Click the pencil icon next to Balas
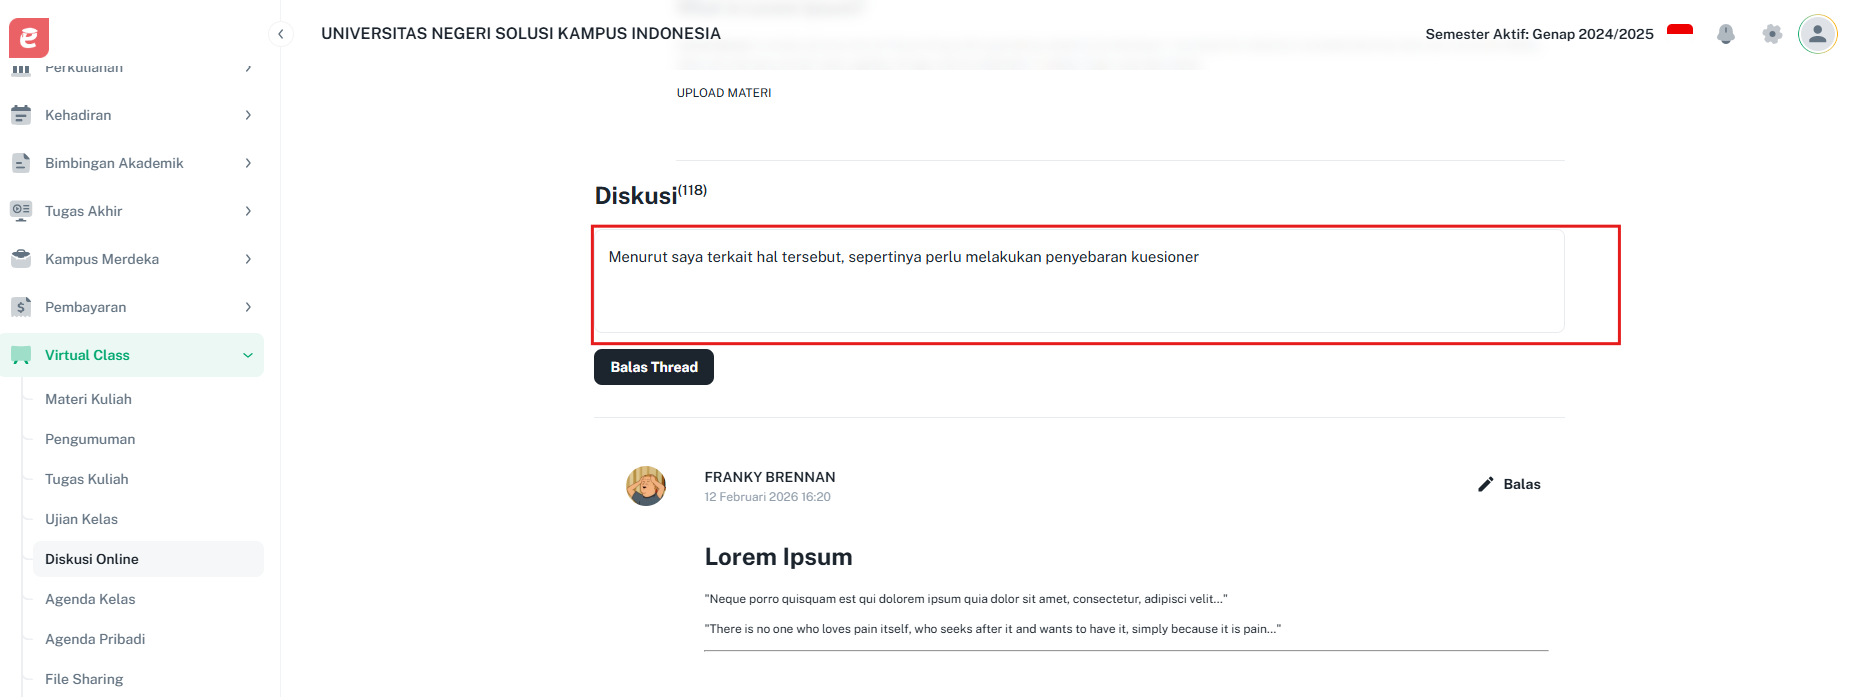 [1484, 483]
